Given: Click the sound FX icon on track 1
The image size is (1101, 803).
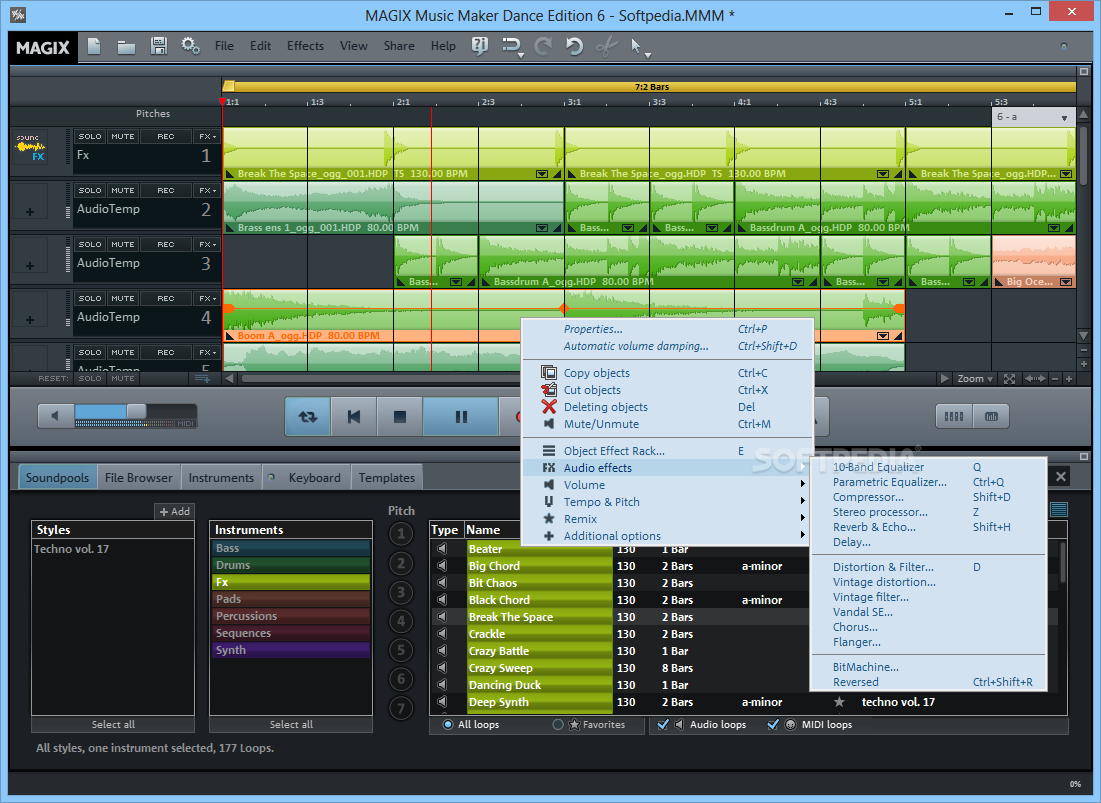Looking at the screenshot, I should pyautogui.click(x=30, y=147).
